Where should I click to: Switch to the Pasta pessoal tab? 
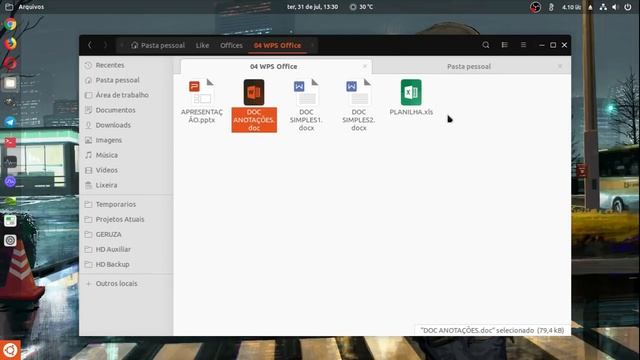[x=469, y=67]
